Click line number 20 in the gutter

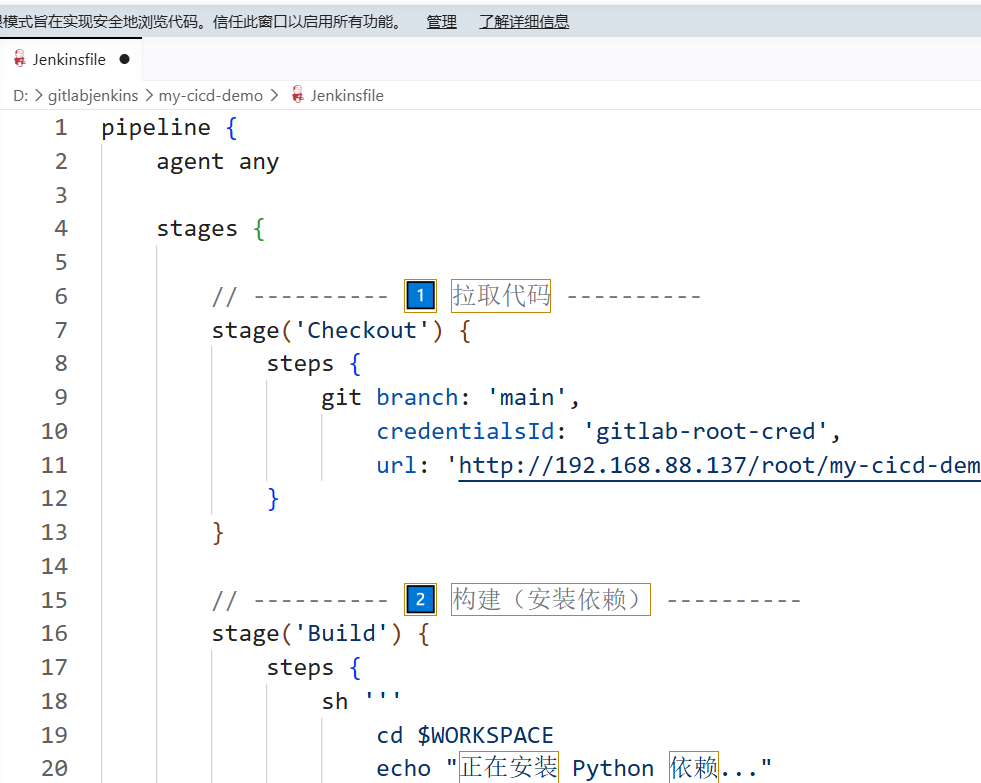coord(54,769)
